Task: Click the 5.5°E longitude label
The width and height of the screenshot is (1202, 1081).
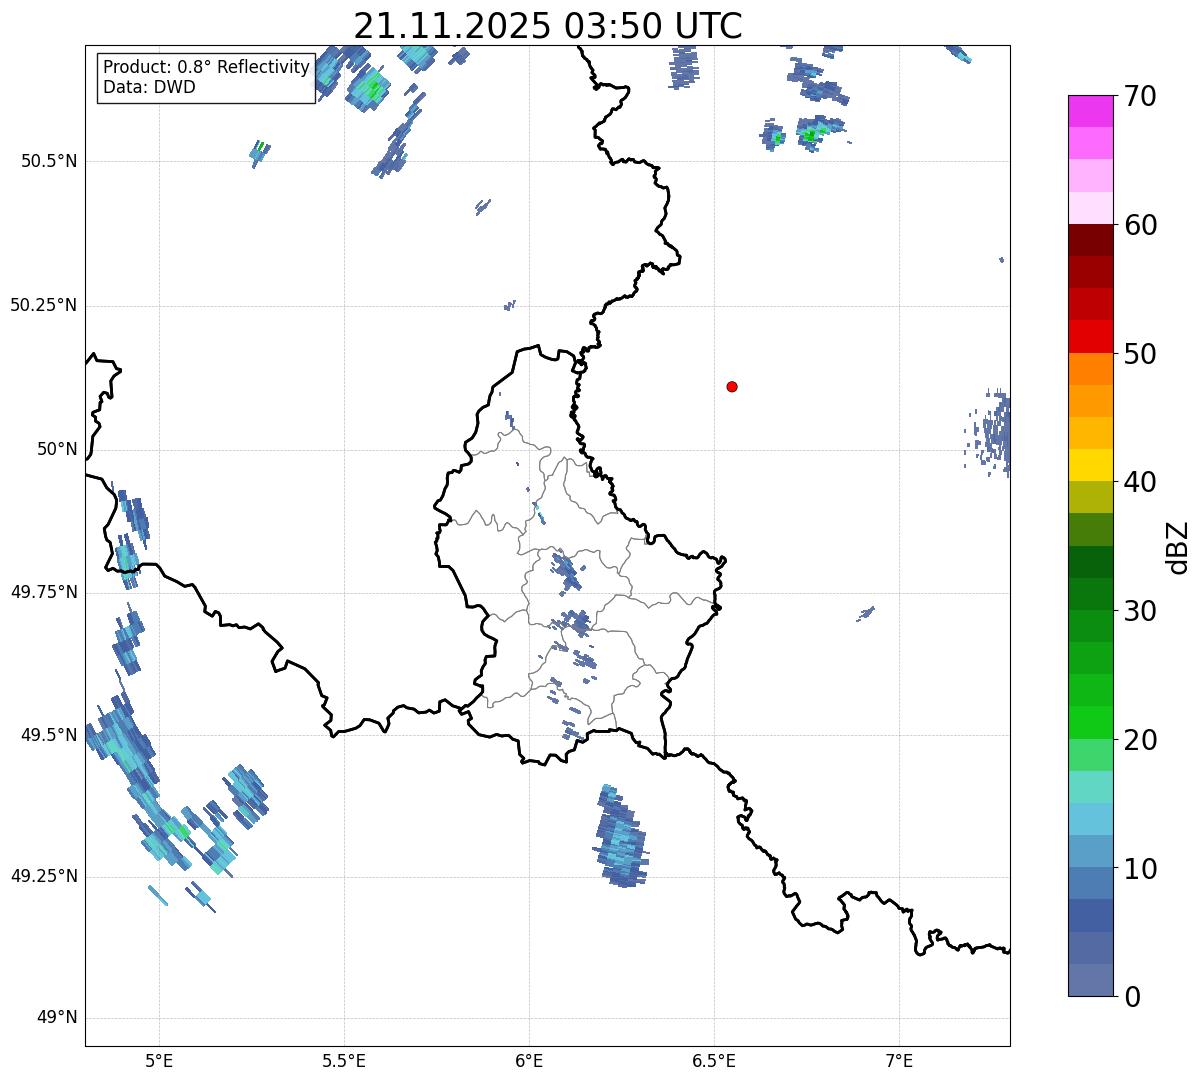Action: (344, 1061)
